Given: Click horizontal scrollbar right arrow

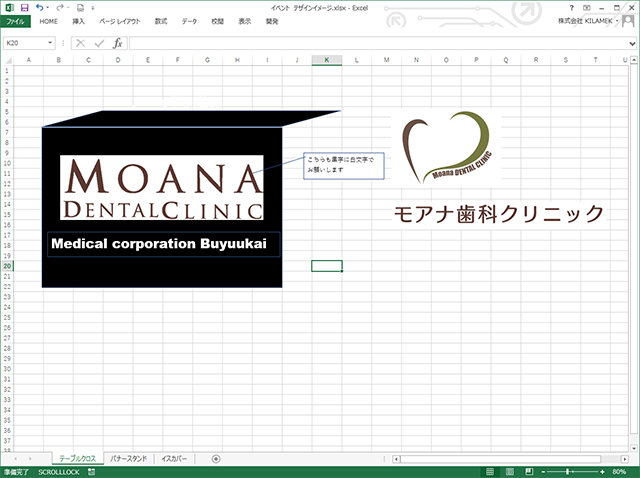Looking at the screenshot, I should (624, 459).
